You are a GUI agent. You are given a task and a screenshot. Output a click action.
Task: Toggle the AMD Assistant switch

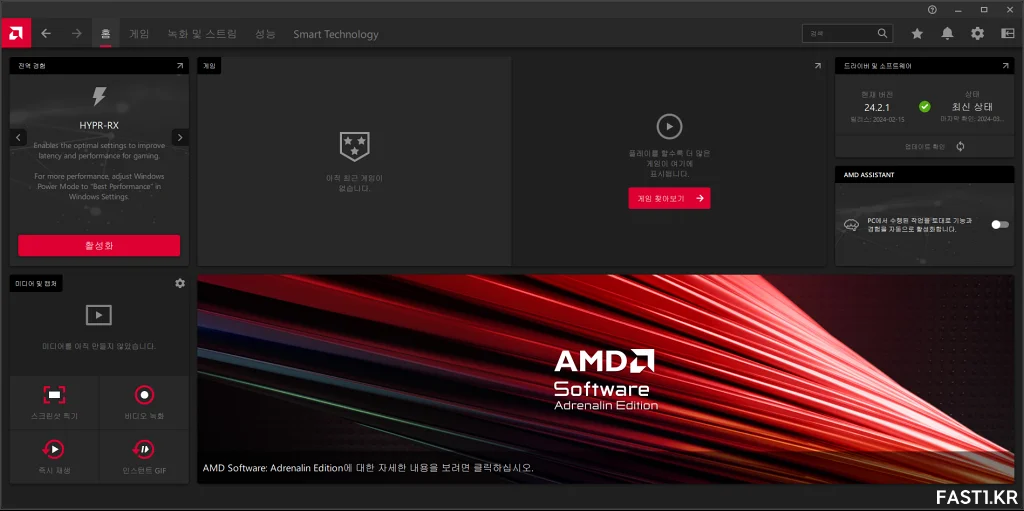pos(1000,225)
